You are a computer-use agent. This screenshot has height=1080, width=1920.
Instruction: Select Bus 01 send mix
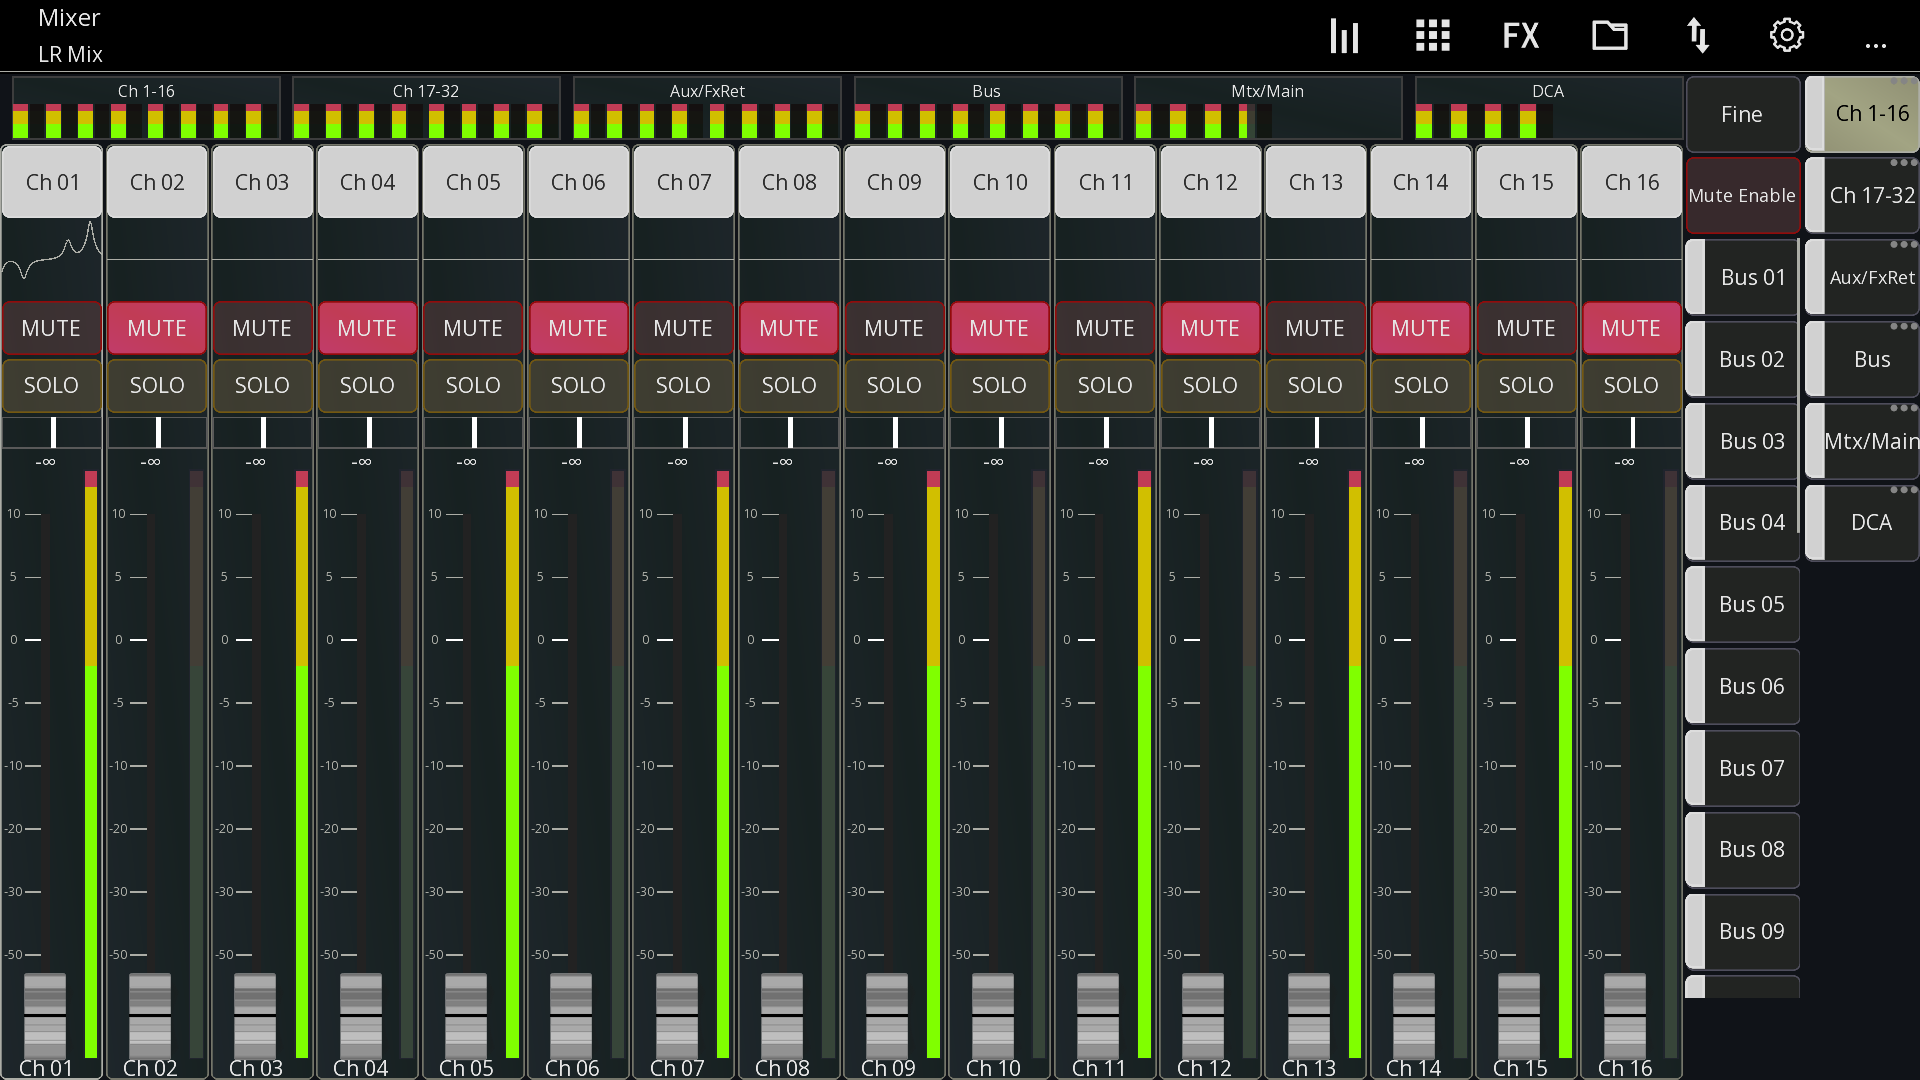(1742, 277)
